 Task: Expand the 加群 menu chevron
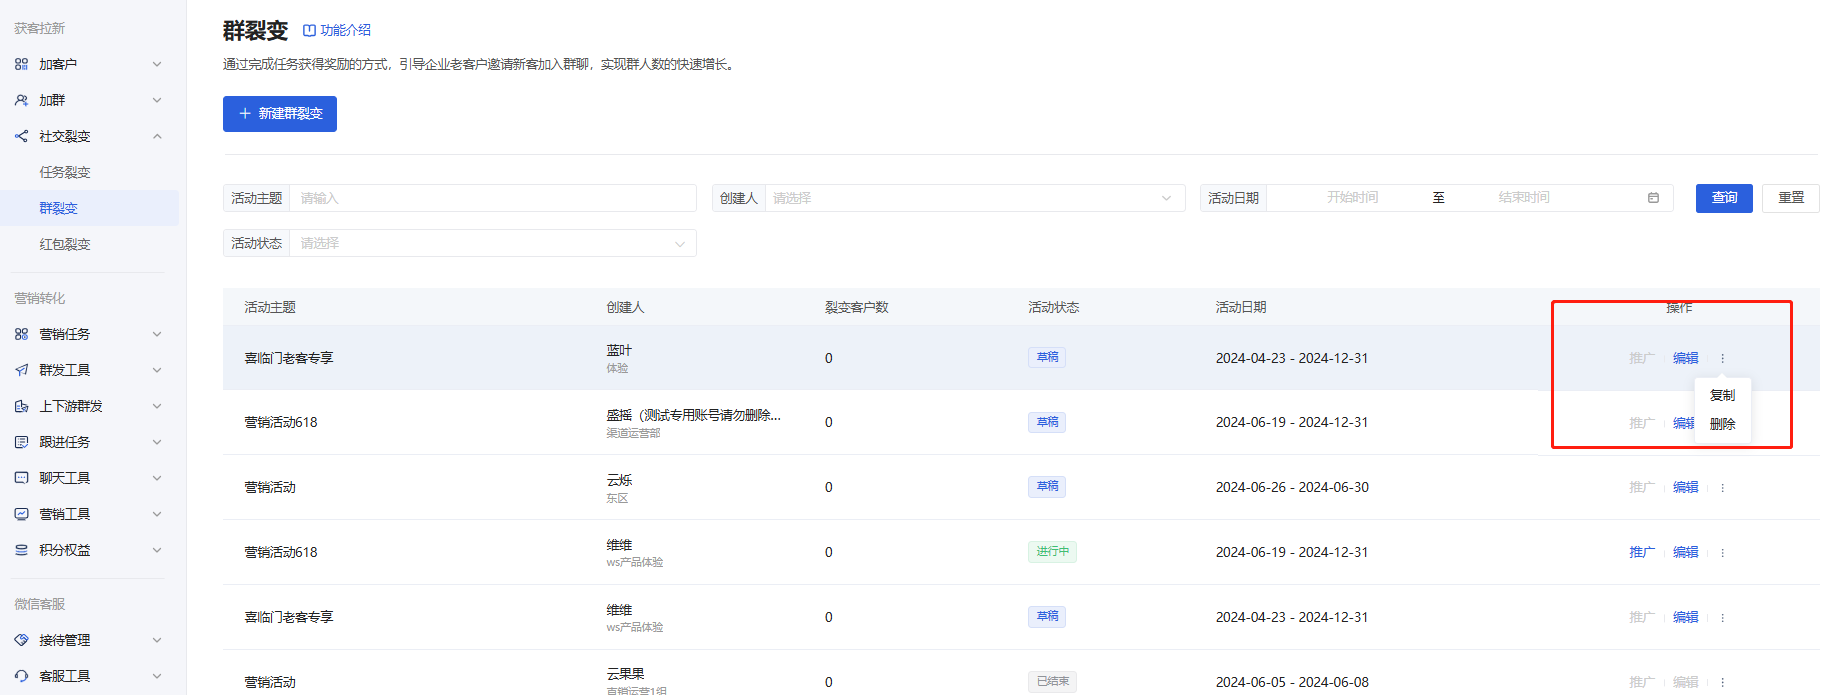pyautogui.click(x=157, y=100)
